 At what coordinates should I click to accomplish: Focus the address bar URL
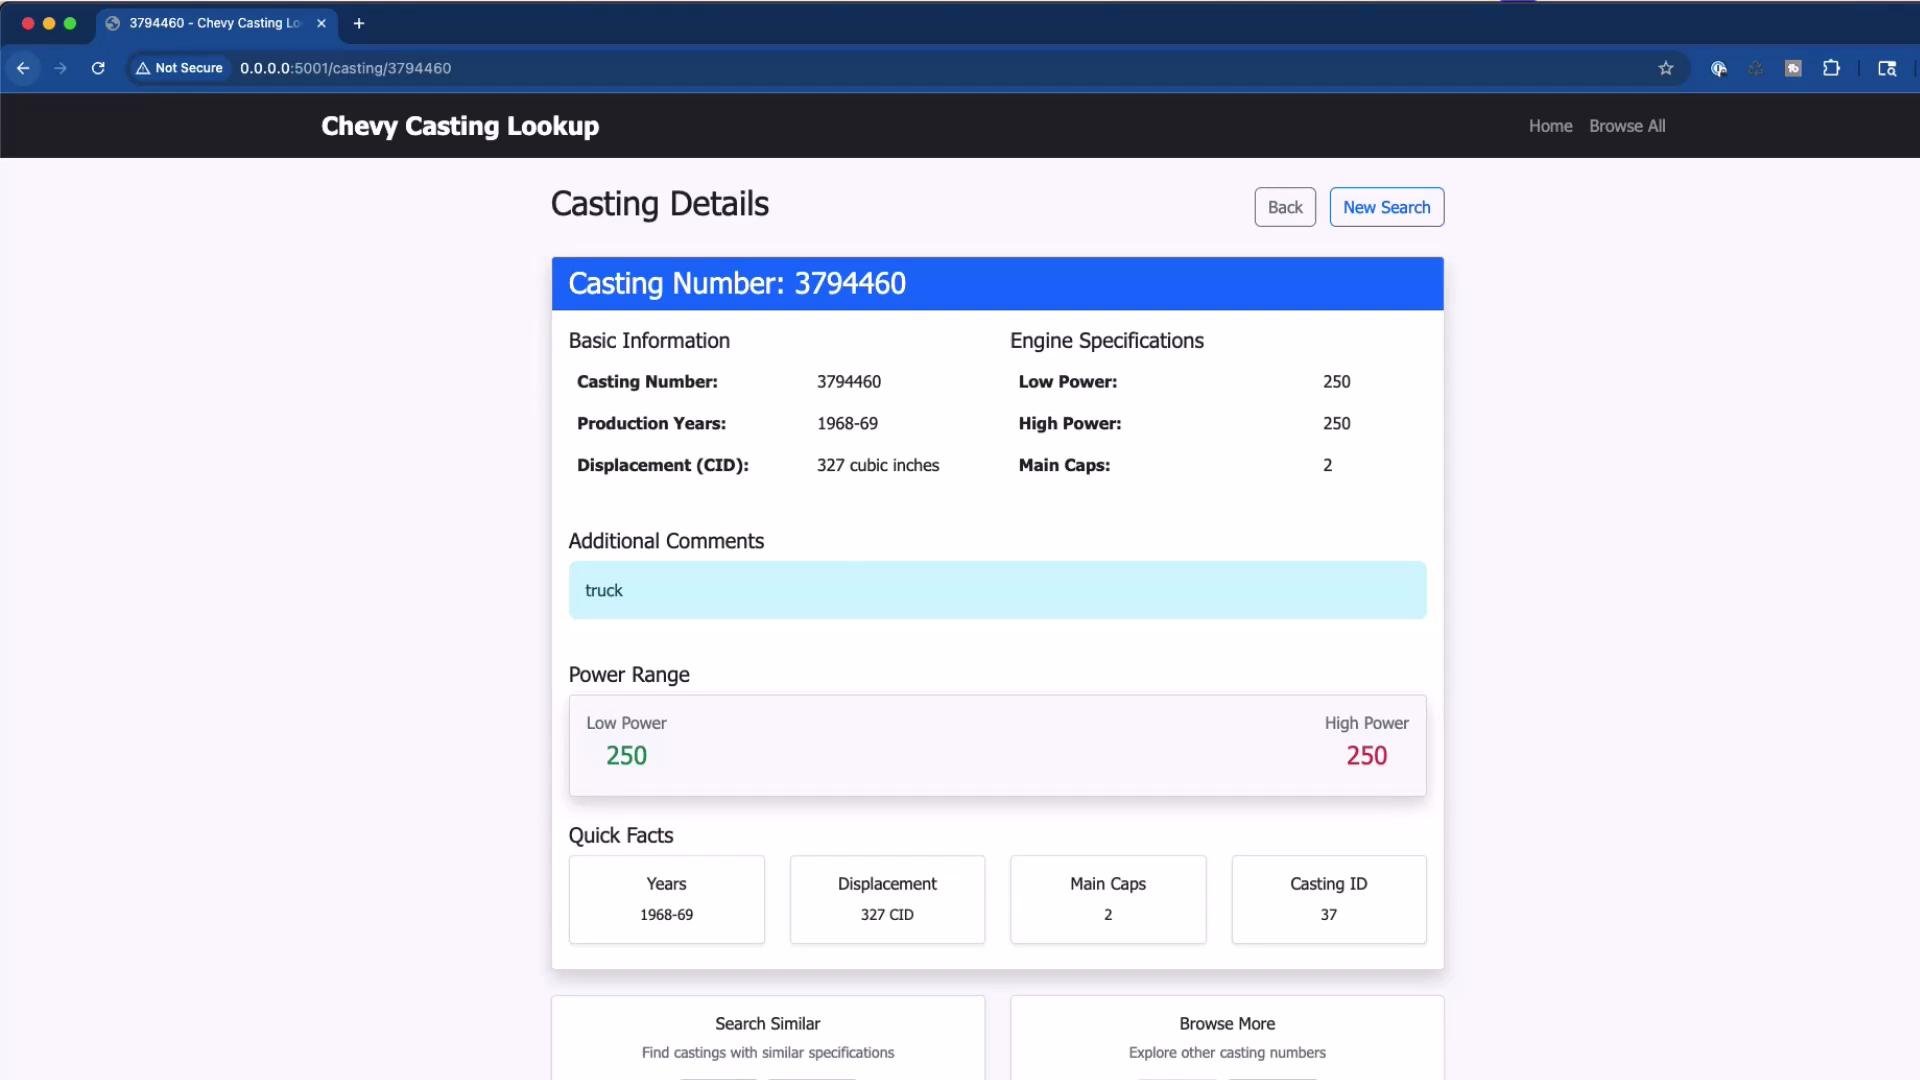pos(345,68)
